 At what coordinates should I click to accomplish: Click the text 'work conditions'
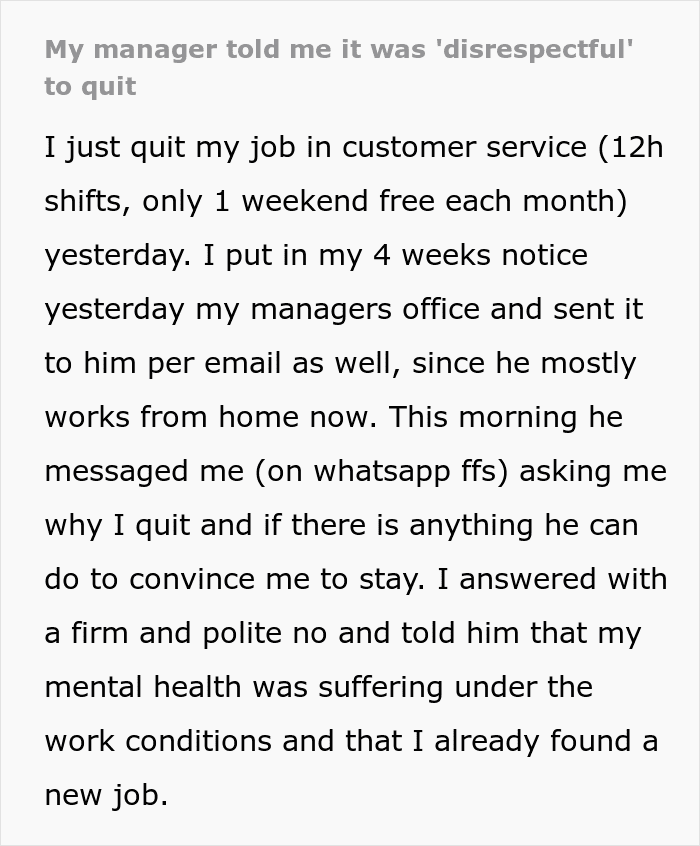click(161, 740)
